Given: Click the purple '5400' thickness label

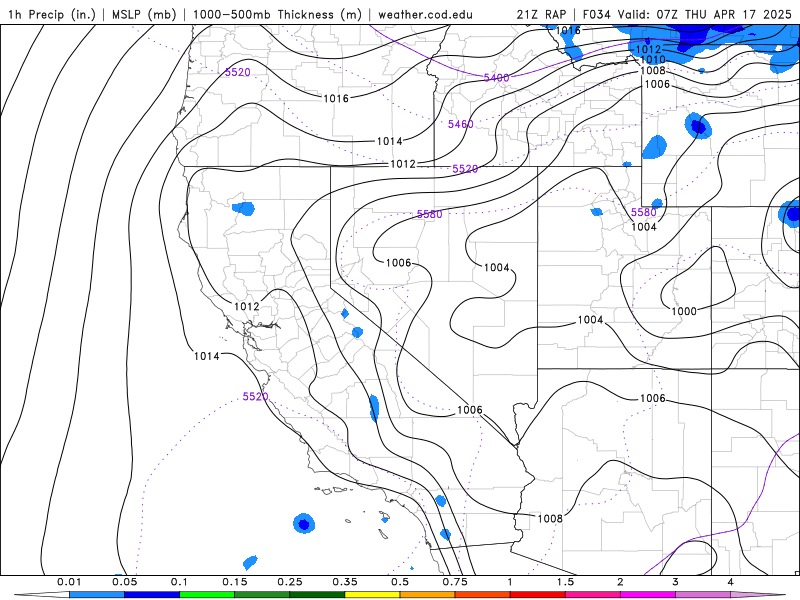Looking at the screenshot, I should pos(496,78).
